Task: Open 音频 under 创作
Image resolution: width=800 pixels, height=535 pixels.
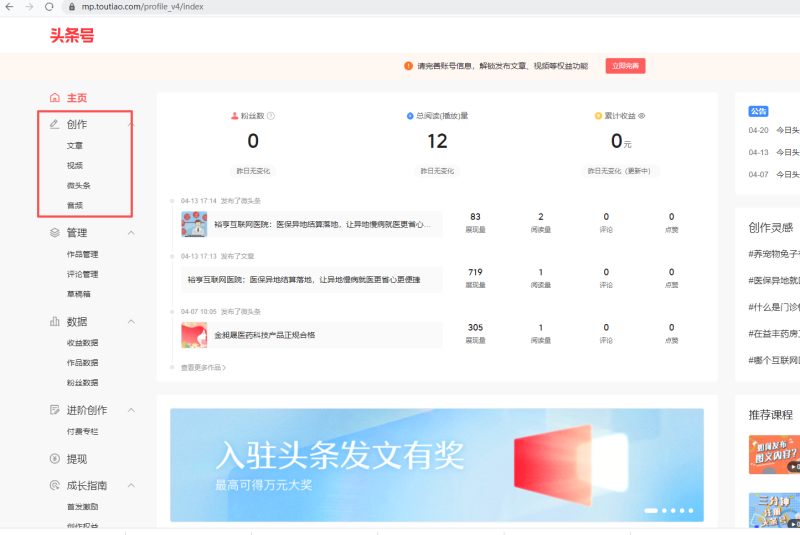Action: [74, 205]
